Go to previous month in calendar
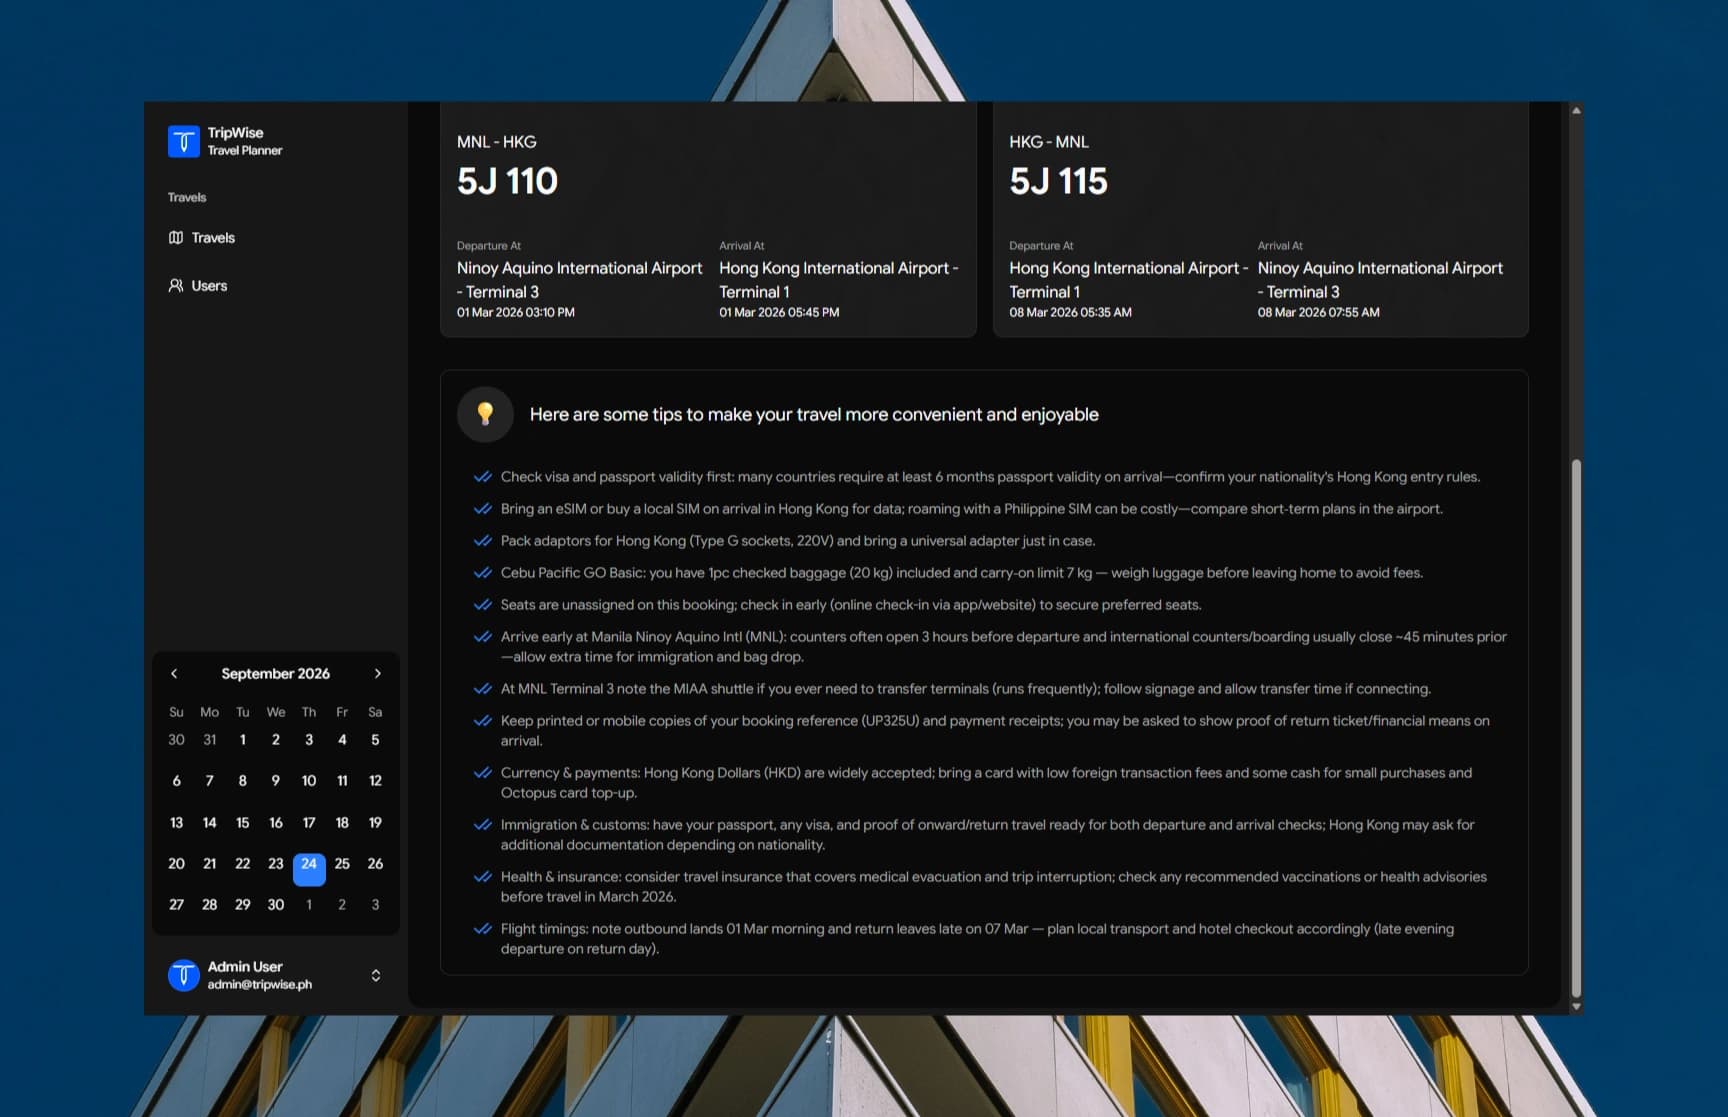1728x1117 pixels. pyautogui.click(x=174, y=674)
